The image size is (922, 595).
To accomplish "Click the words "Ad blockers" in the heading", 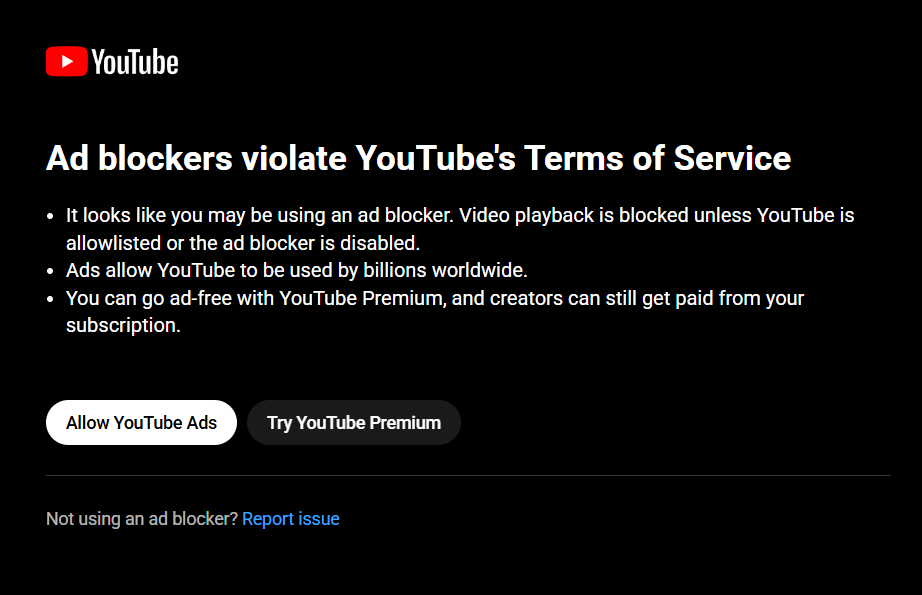I will pos(138,158).
